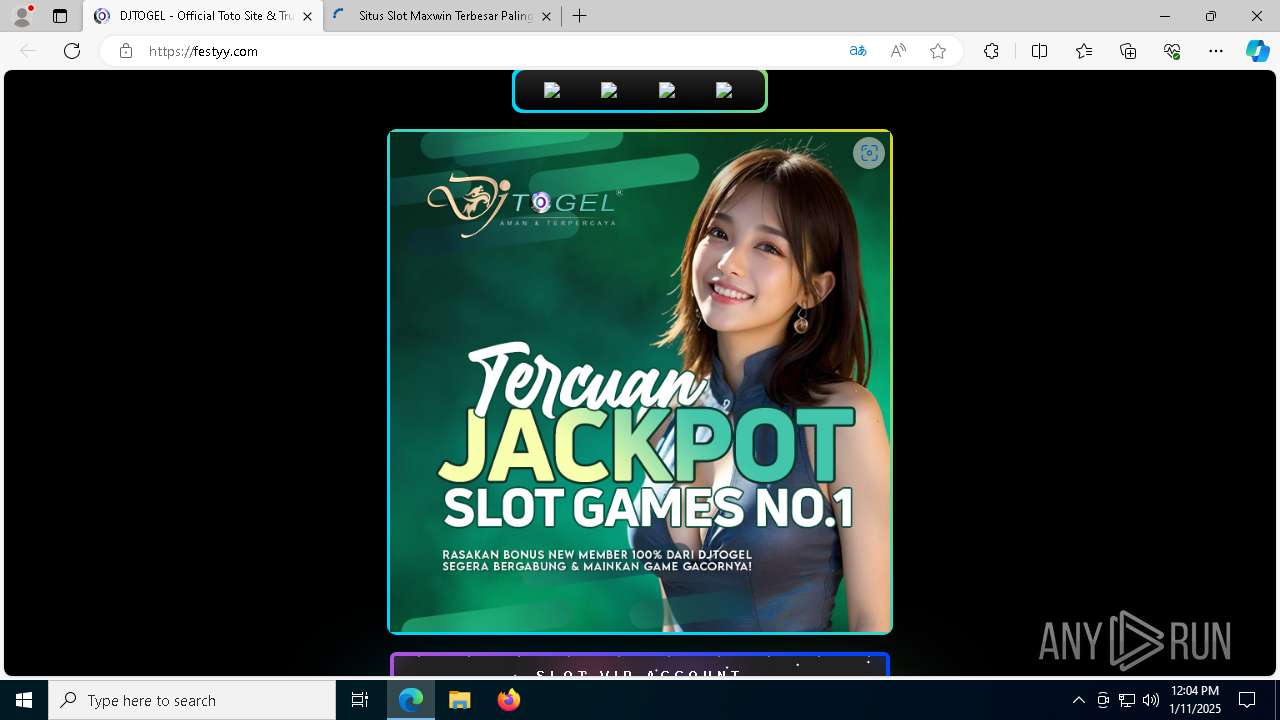Open a new tab with the plus button
The image size is (1280, 720).
(x=580, y=16)
